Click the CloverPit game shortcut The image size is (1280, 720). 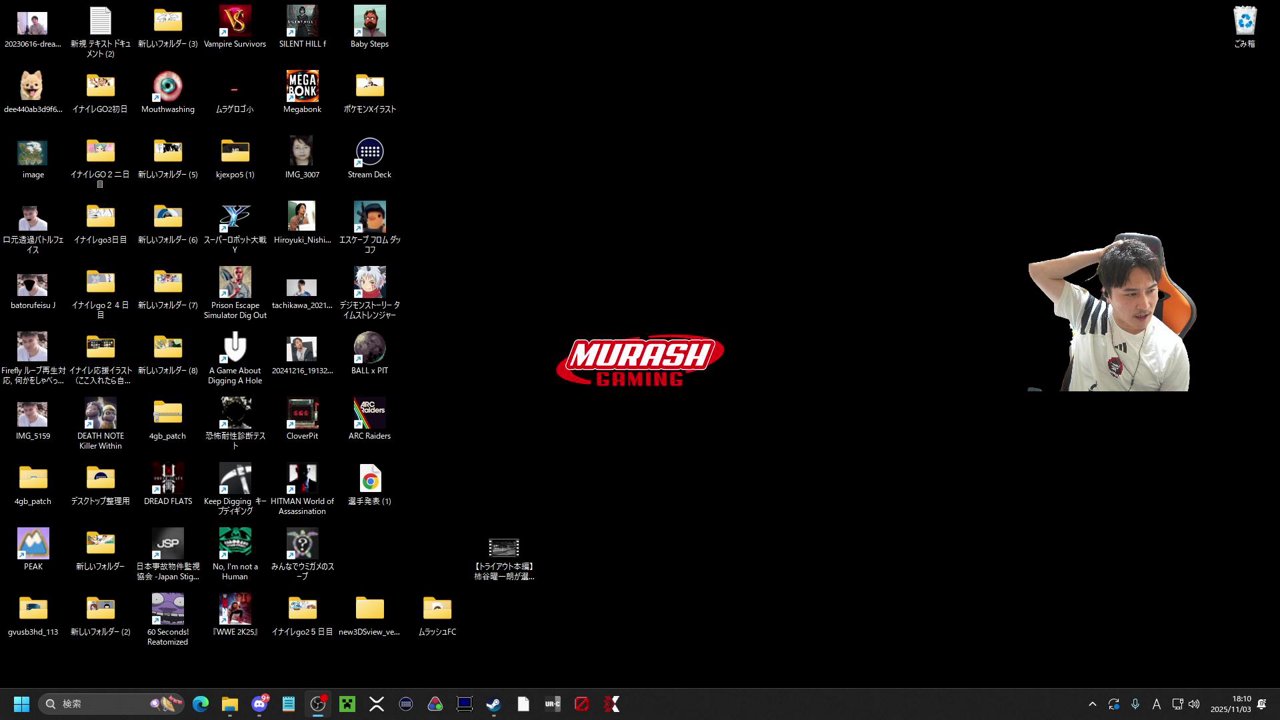[302, 414]
